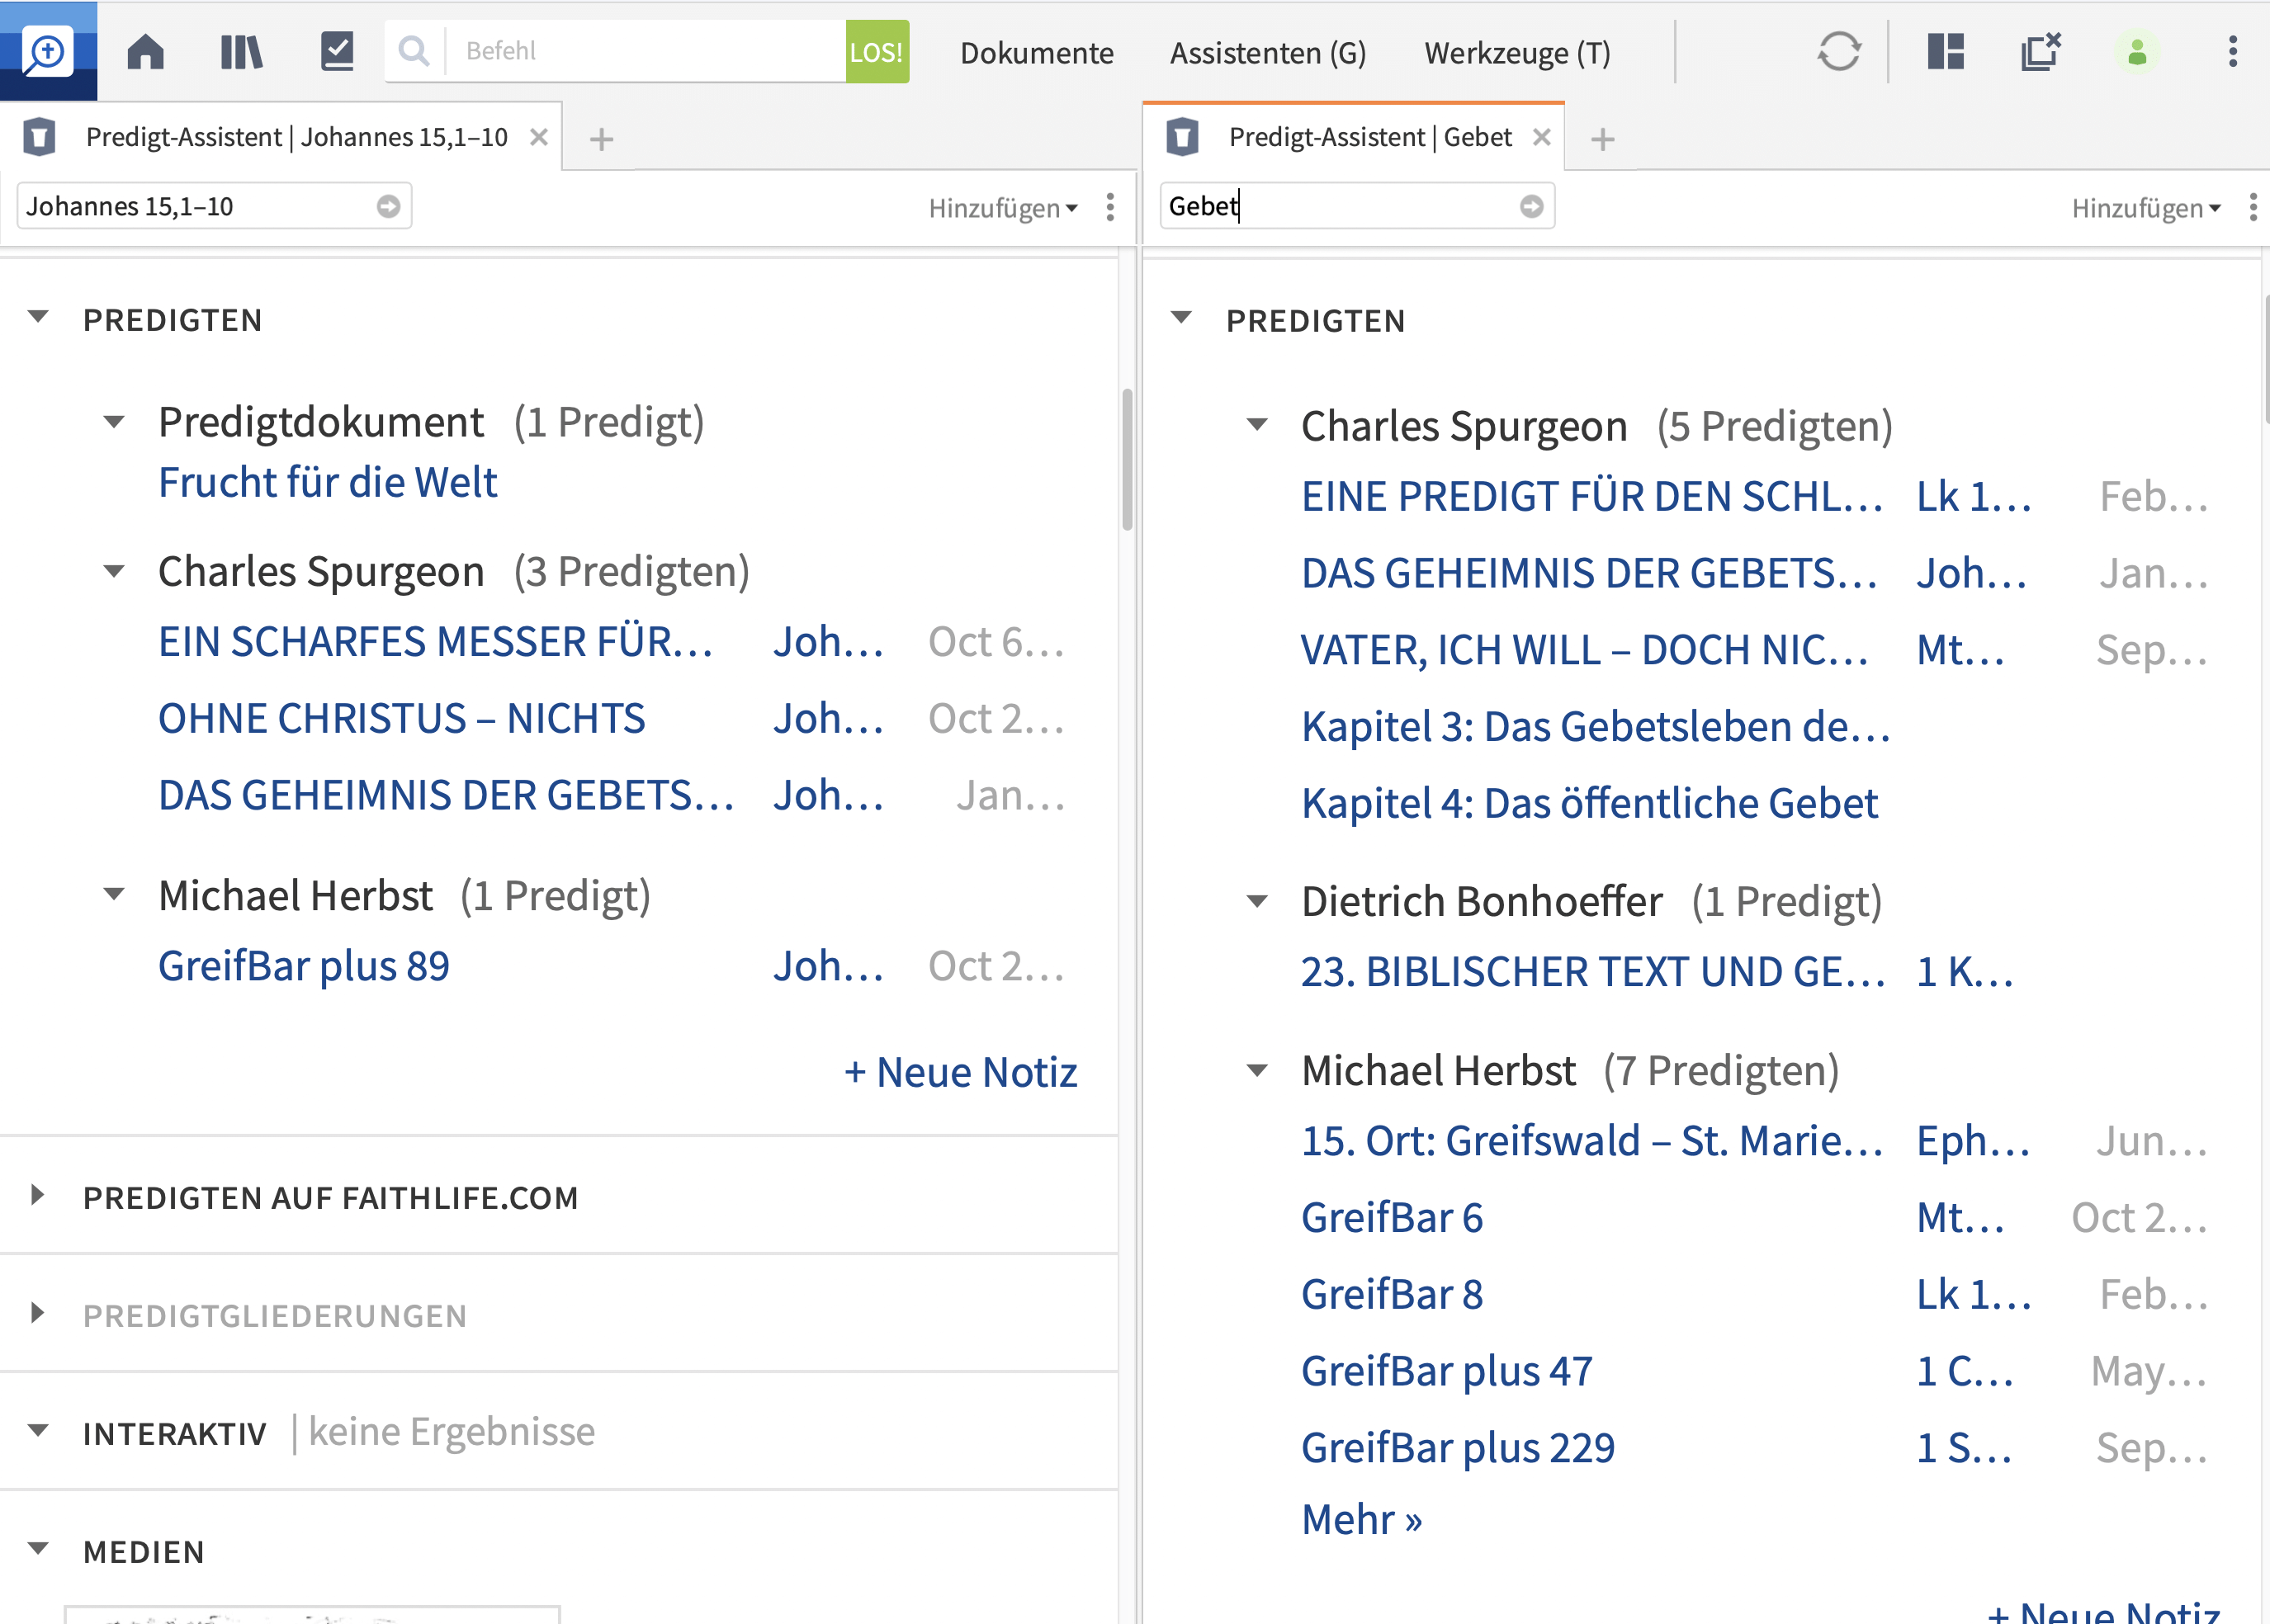The height and width of the screenshot is (1624, 2270).
Task: Open right panel Hinzufügen dropdown
Action: click(x=2146, y=208)
